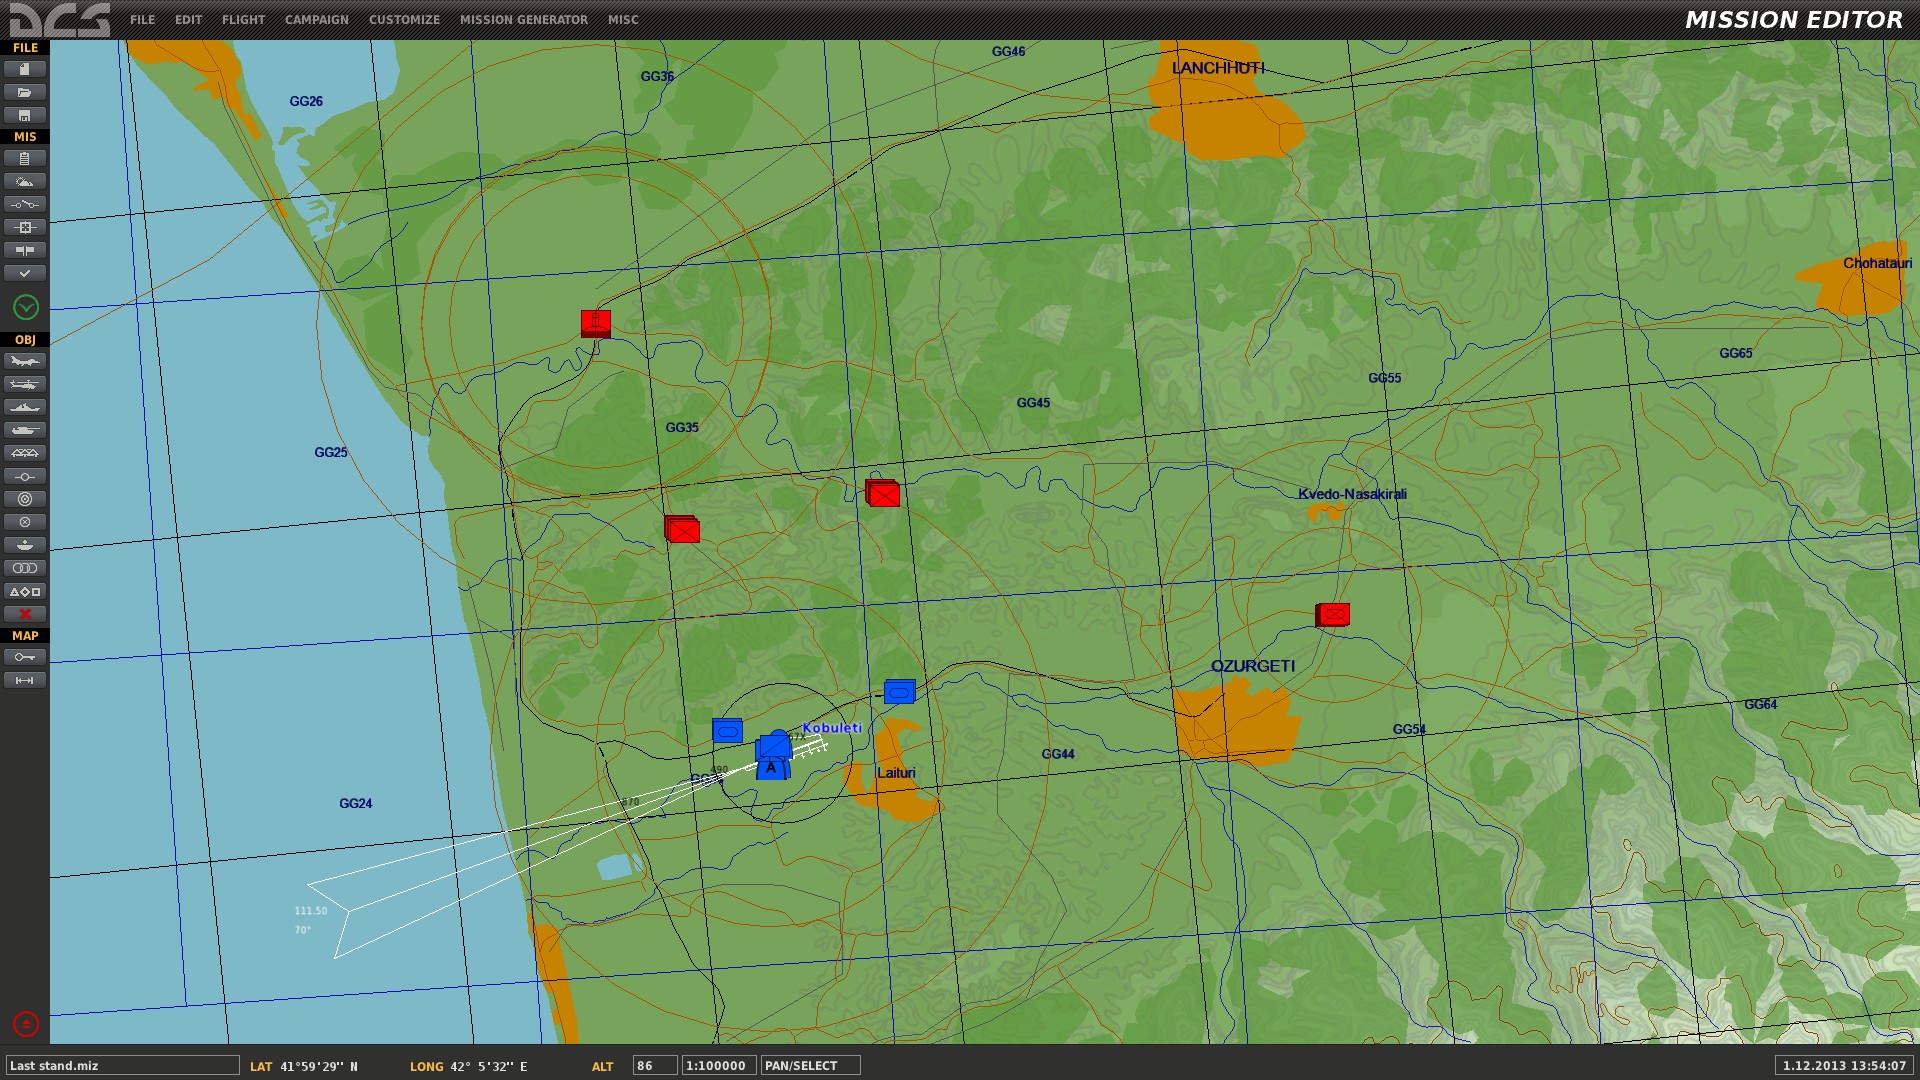Click the red exit icon at bottom-left
The height and width of the screenshot is (1080, 1920).
26,1024
